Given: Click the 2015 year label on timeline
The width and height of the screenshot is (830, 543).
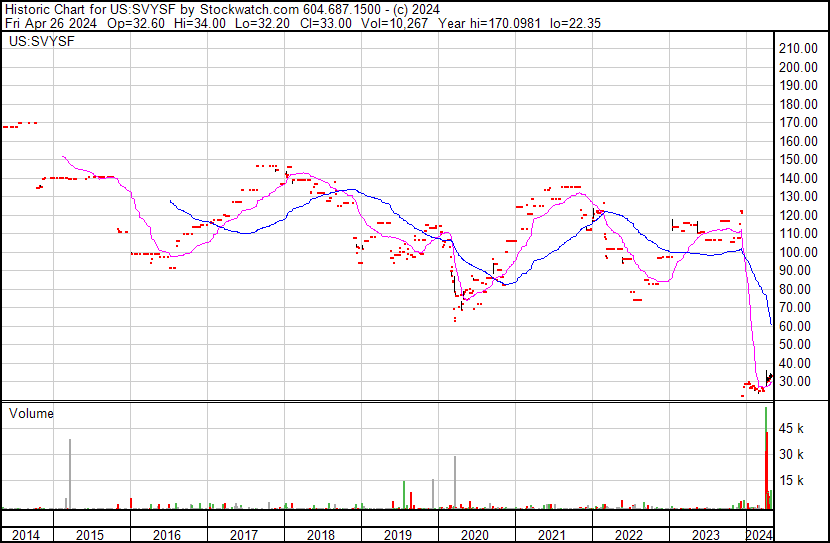Looking at the screenshot, I should coord(90,535).
